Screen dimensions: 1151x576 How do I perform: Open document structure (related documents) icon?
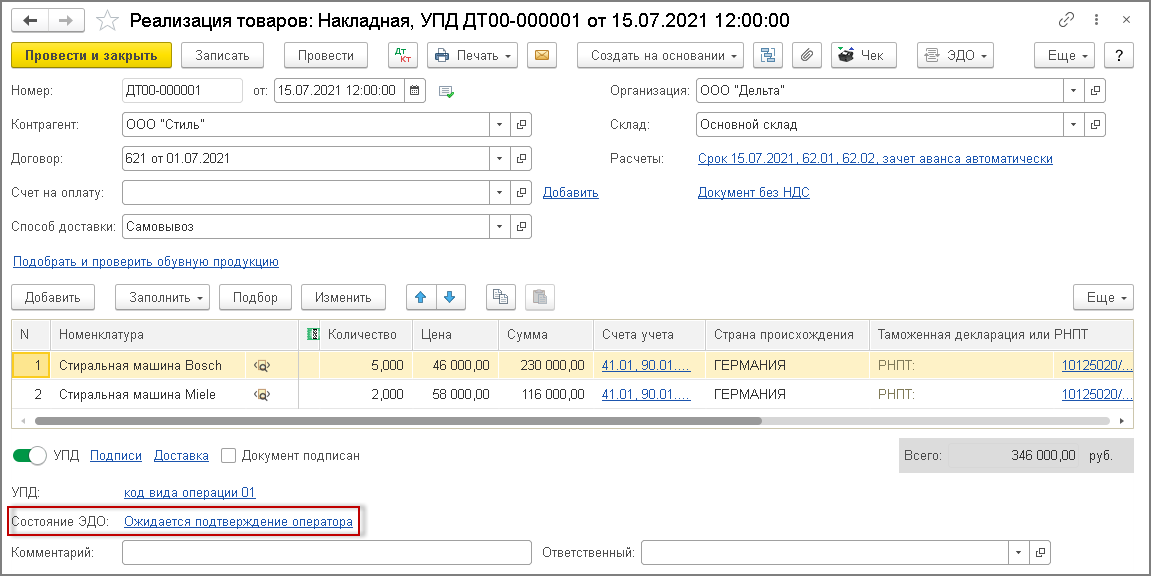(x=768, y=55)
